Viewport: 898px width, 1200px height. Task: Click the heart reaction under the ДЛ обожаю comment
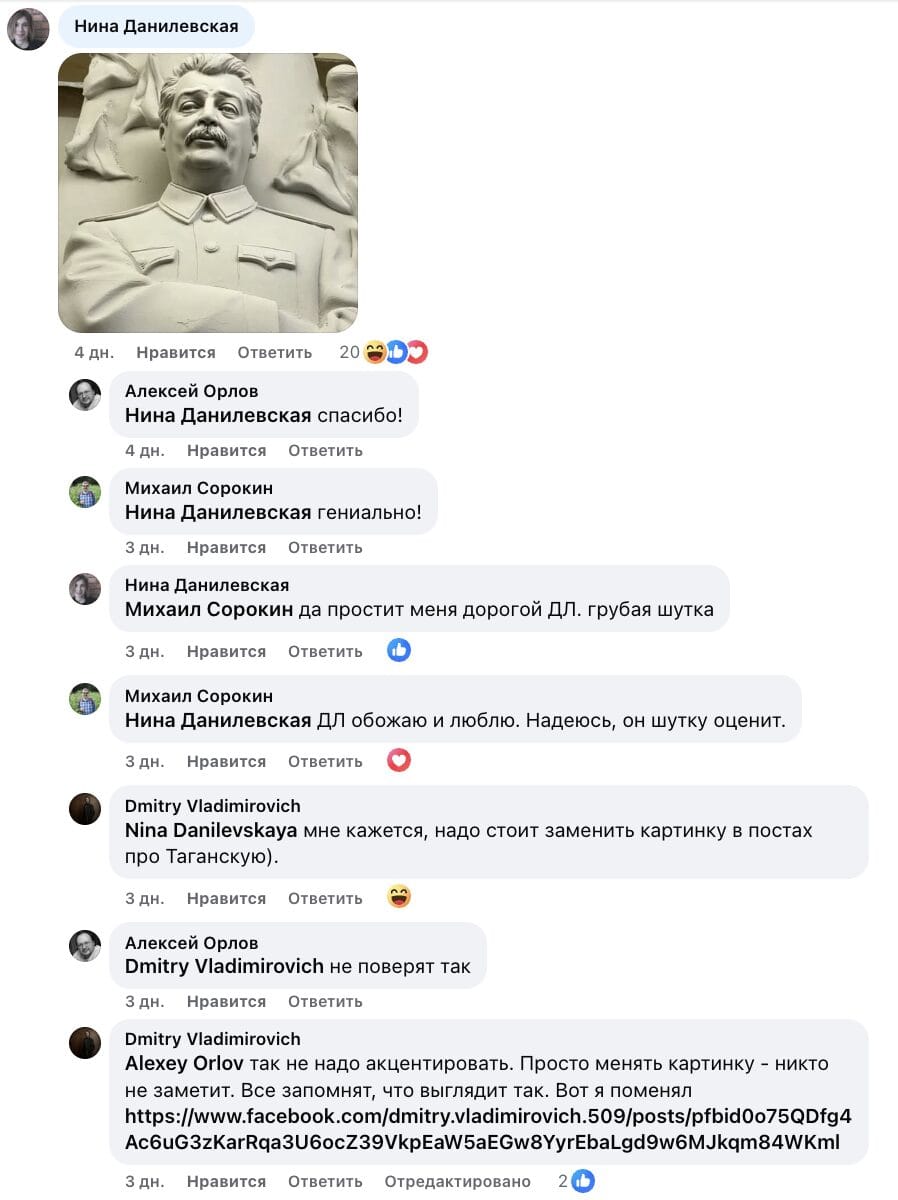[399, 761]
